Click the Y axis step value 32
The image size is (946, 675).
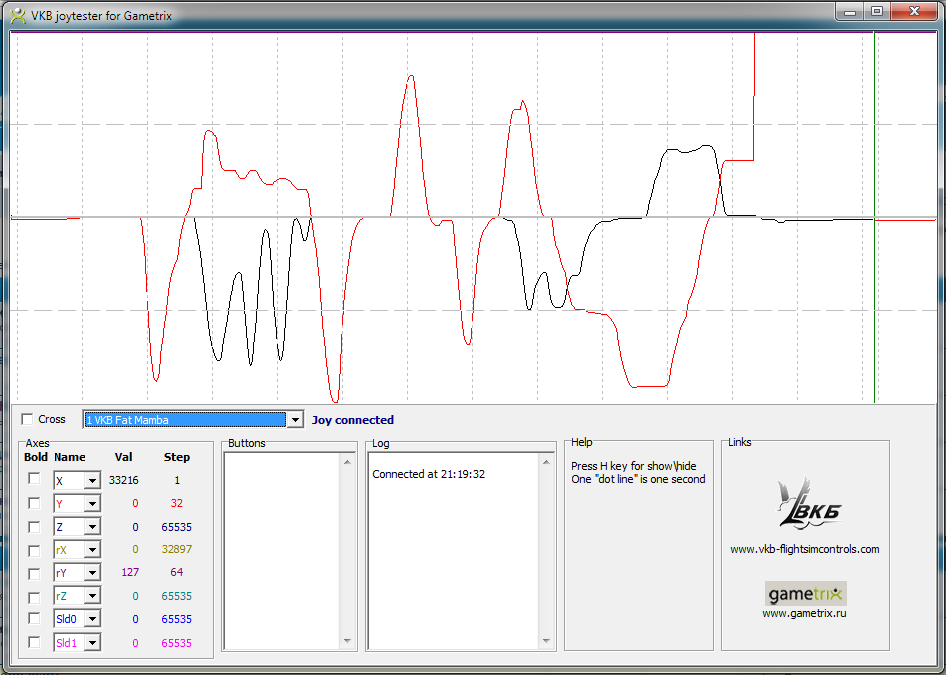pos(177,503)
